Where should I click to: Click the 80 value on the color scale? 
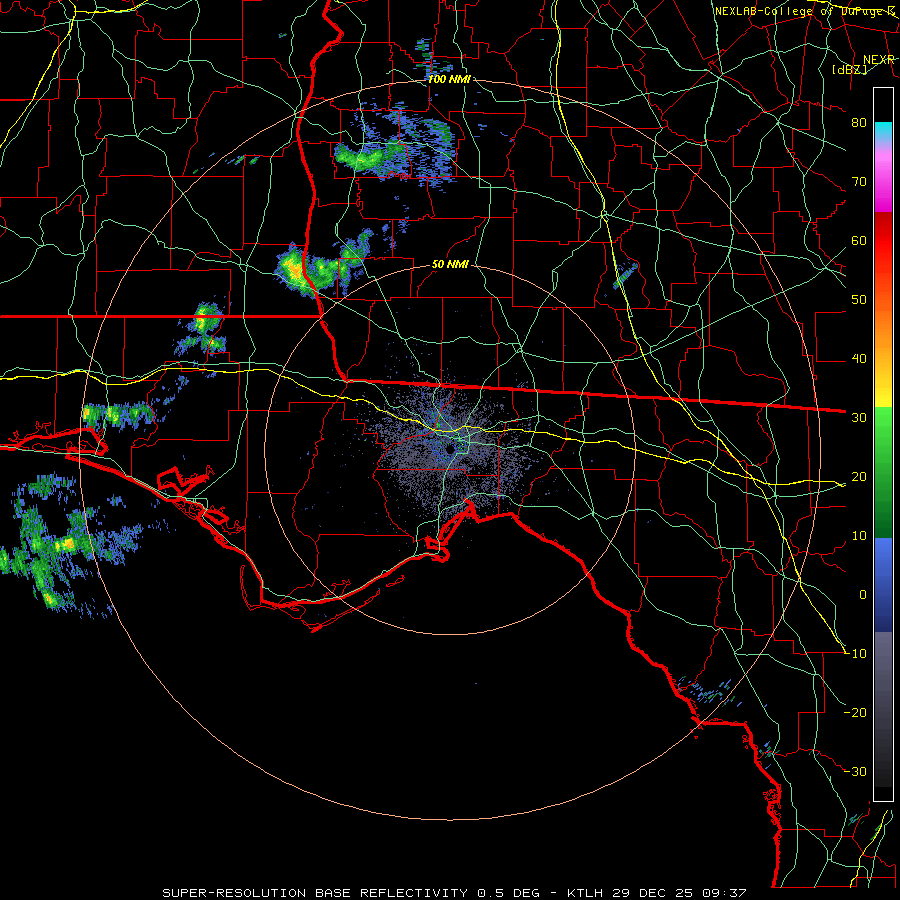click(859, 123)
